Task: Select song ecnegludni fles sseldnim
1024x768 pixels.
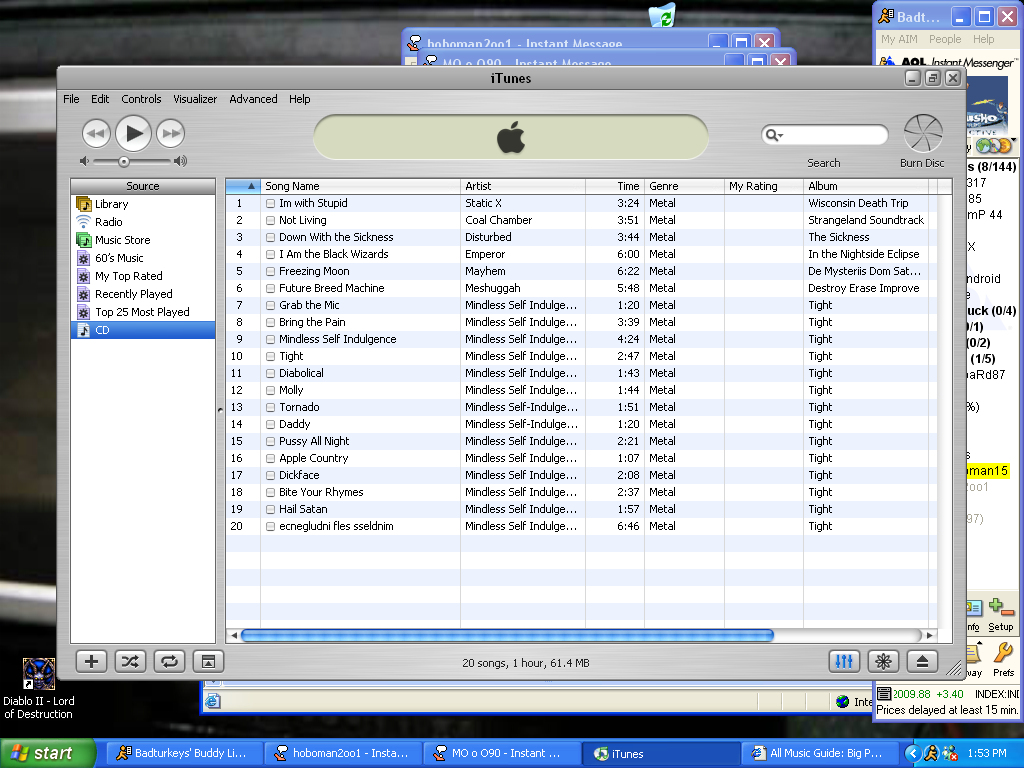Action: (336, 526)
